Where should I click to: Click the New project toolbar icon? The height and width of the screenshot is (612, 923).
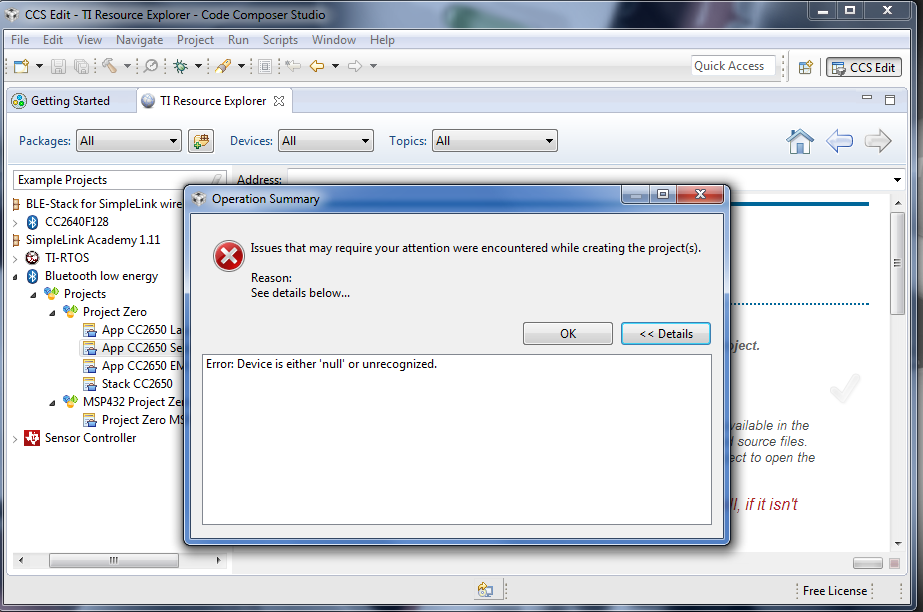tap(21, 66)
